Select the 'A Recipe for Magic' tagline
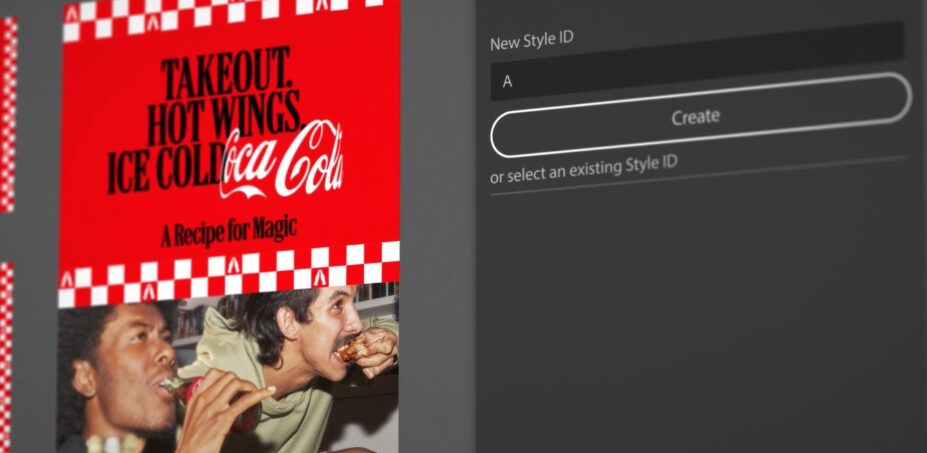 coord(229,231)
